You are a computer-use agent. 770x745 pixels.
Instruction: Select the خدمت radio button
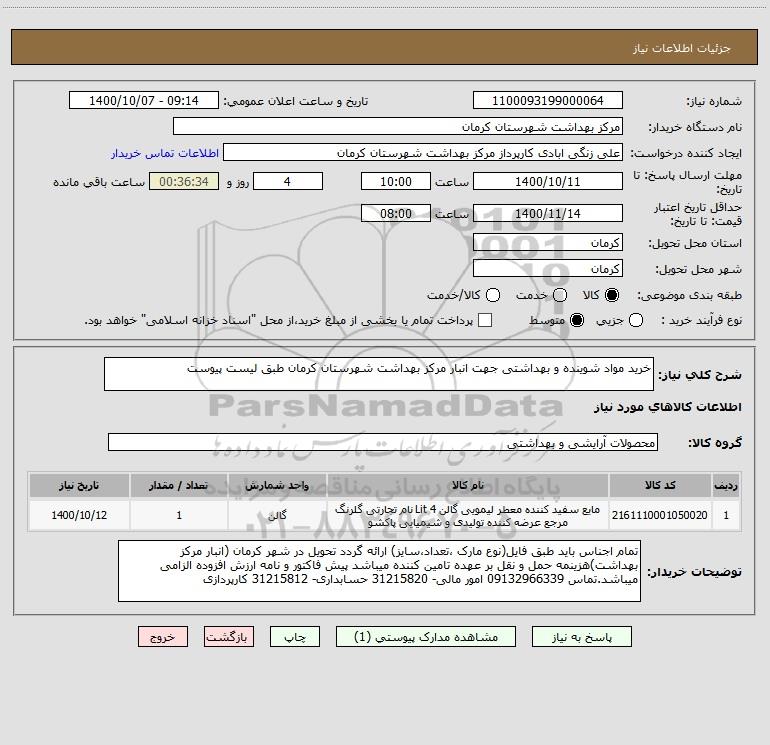click(x=560, y=295)
